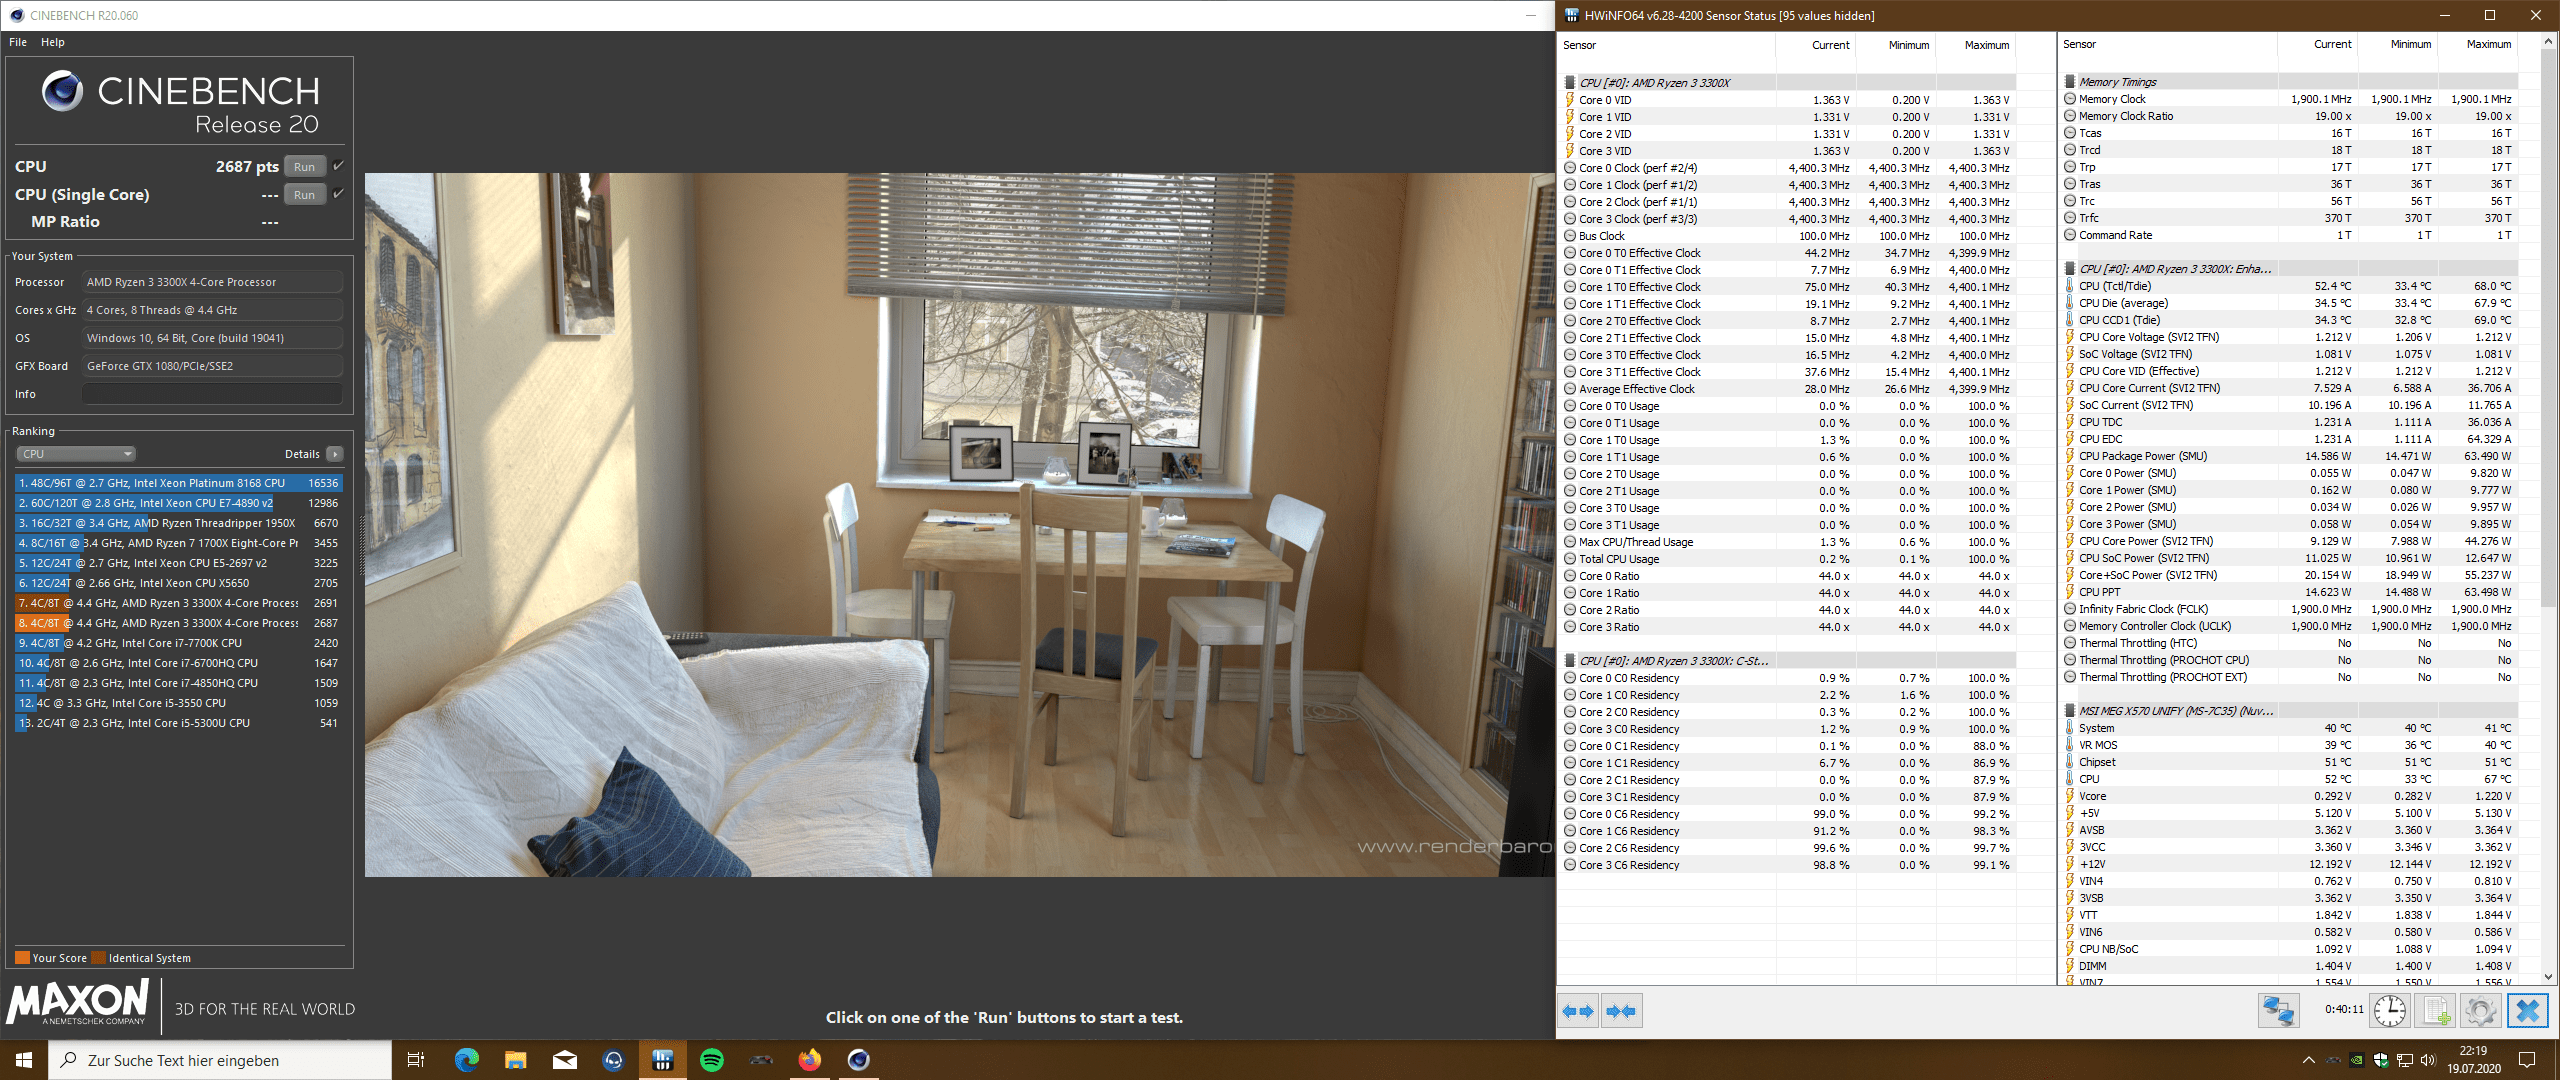2560x1080 pixels.
Task: Expand ranking Details arrow
Action: tap(335, 454)
